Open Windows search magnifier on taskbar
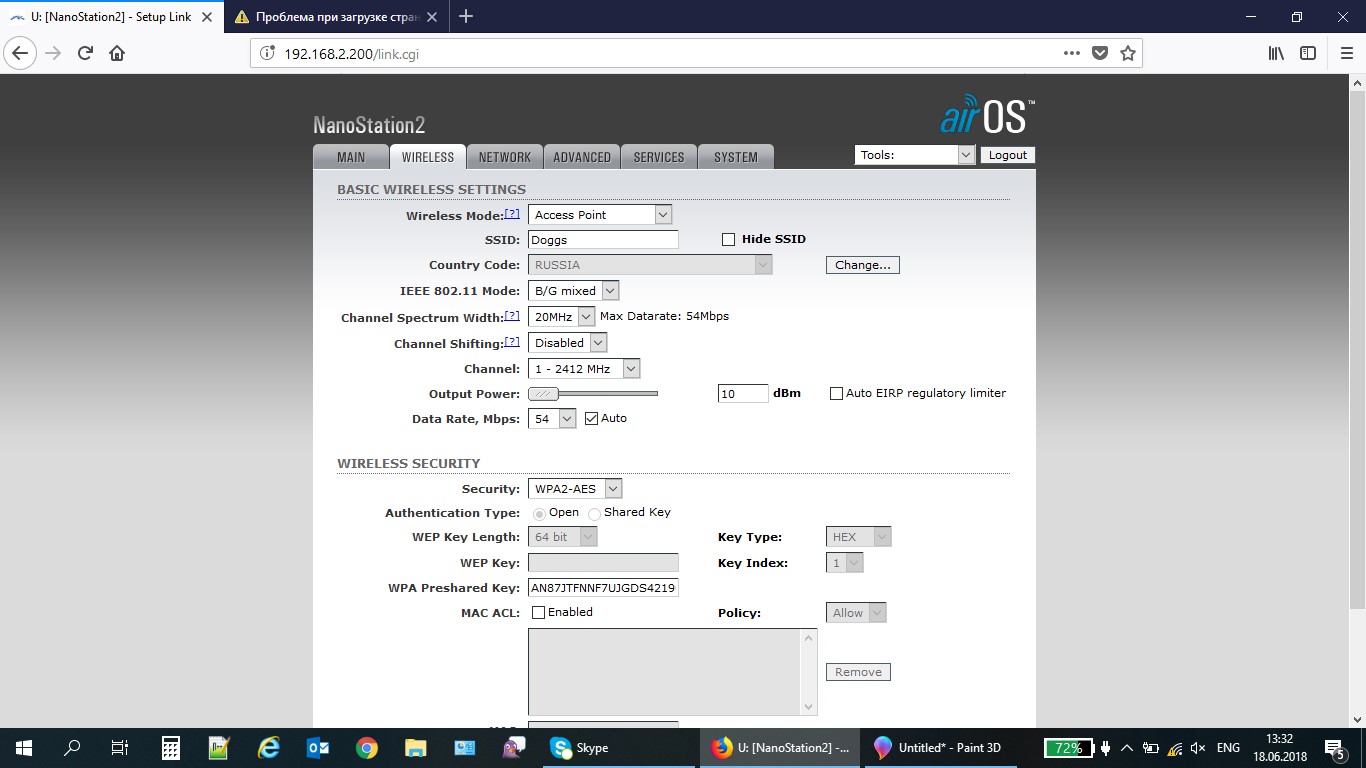Screen dimensions: 1366x768 [x=72, y=747]
